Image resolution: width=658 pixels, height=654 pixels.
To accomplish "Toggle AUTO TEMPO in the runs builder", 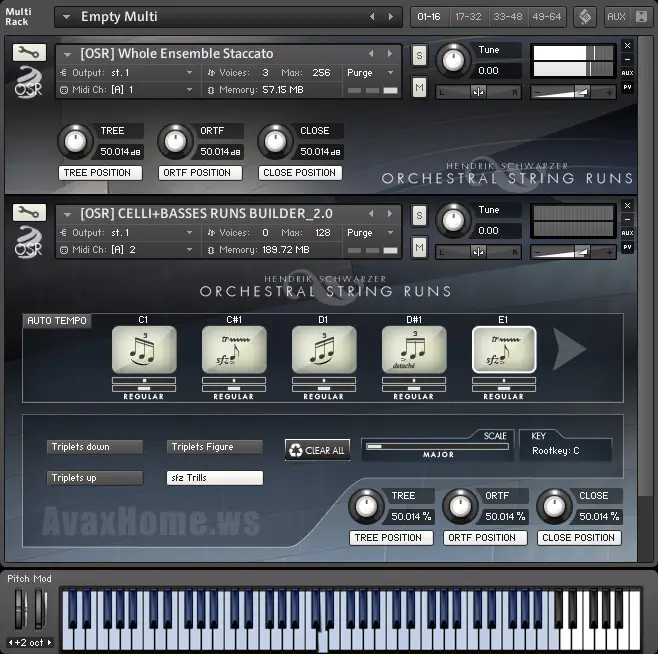I will (x=57, y=321).
